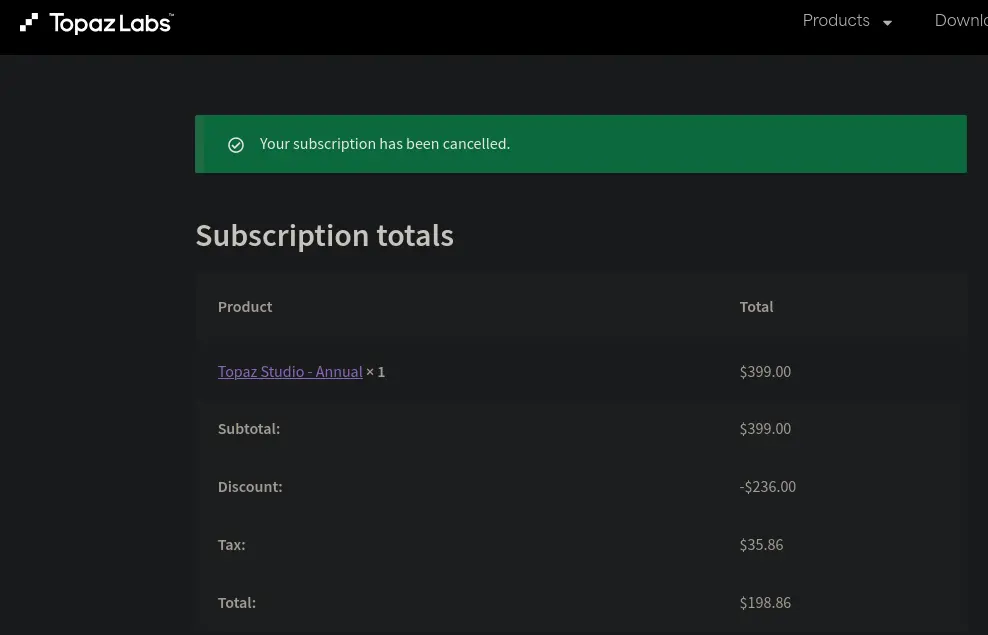Select the $198.86 final total amount
The width and height of the screenshot is (988, 635).
coord(765,603)
